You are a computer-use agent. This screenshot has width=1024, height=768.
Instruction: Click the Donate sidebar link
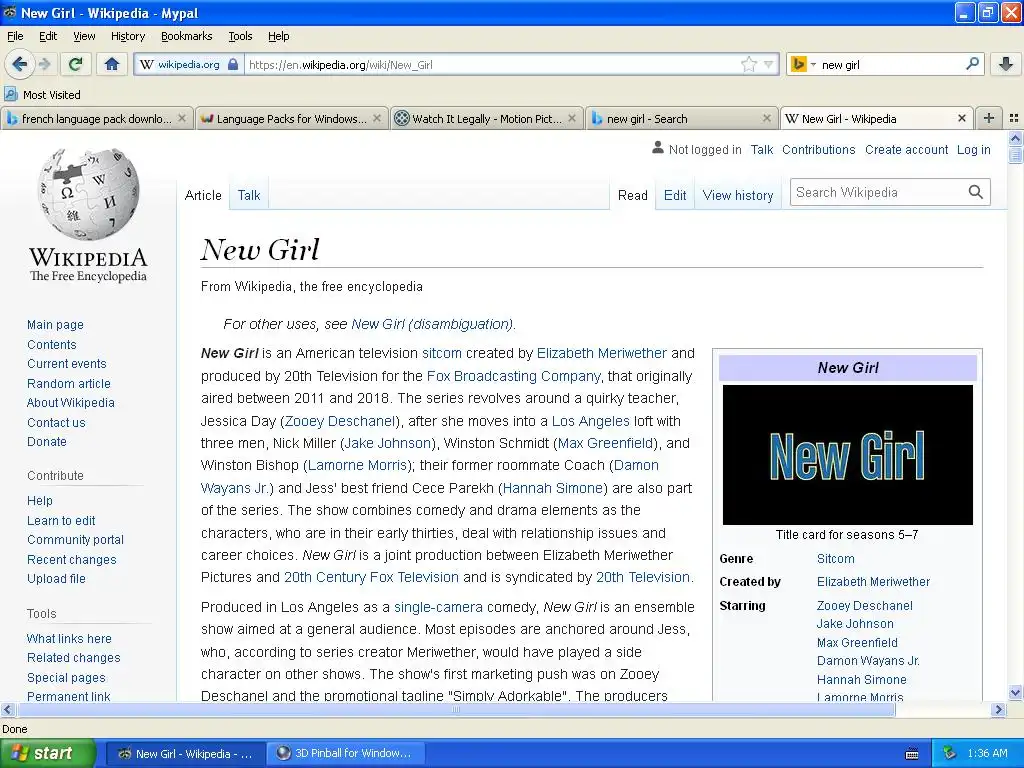pyautogui.click(x=46, y=441)
